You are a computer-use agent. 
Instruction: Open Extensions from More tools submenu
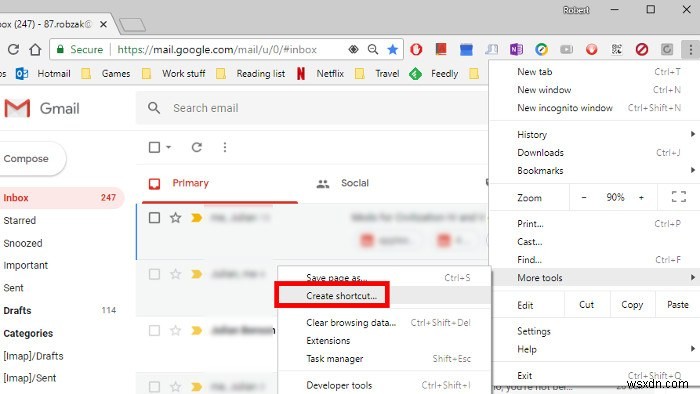coord(384,340)
